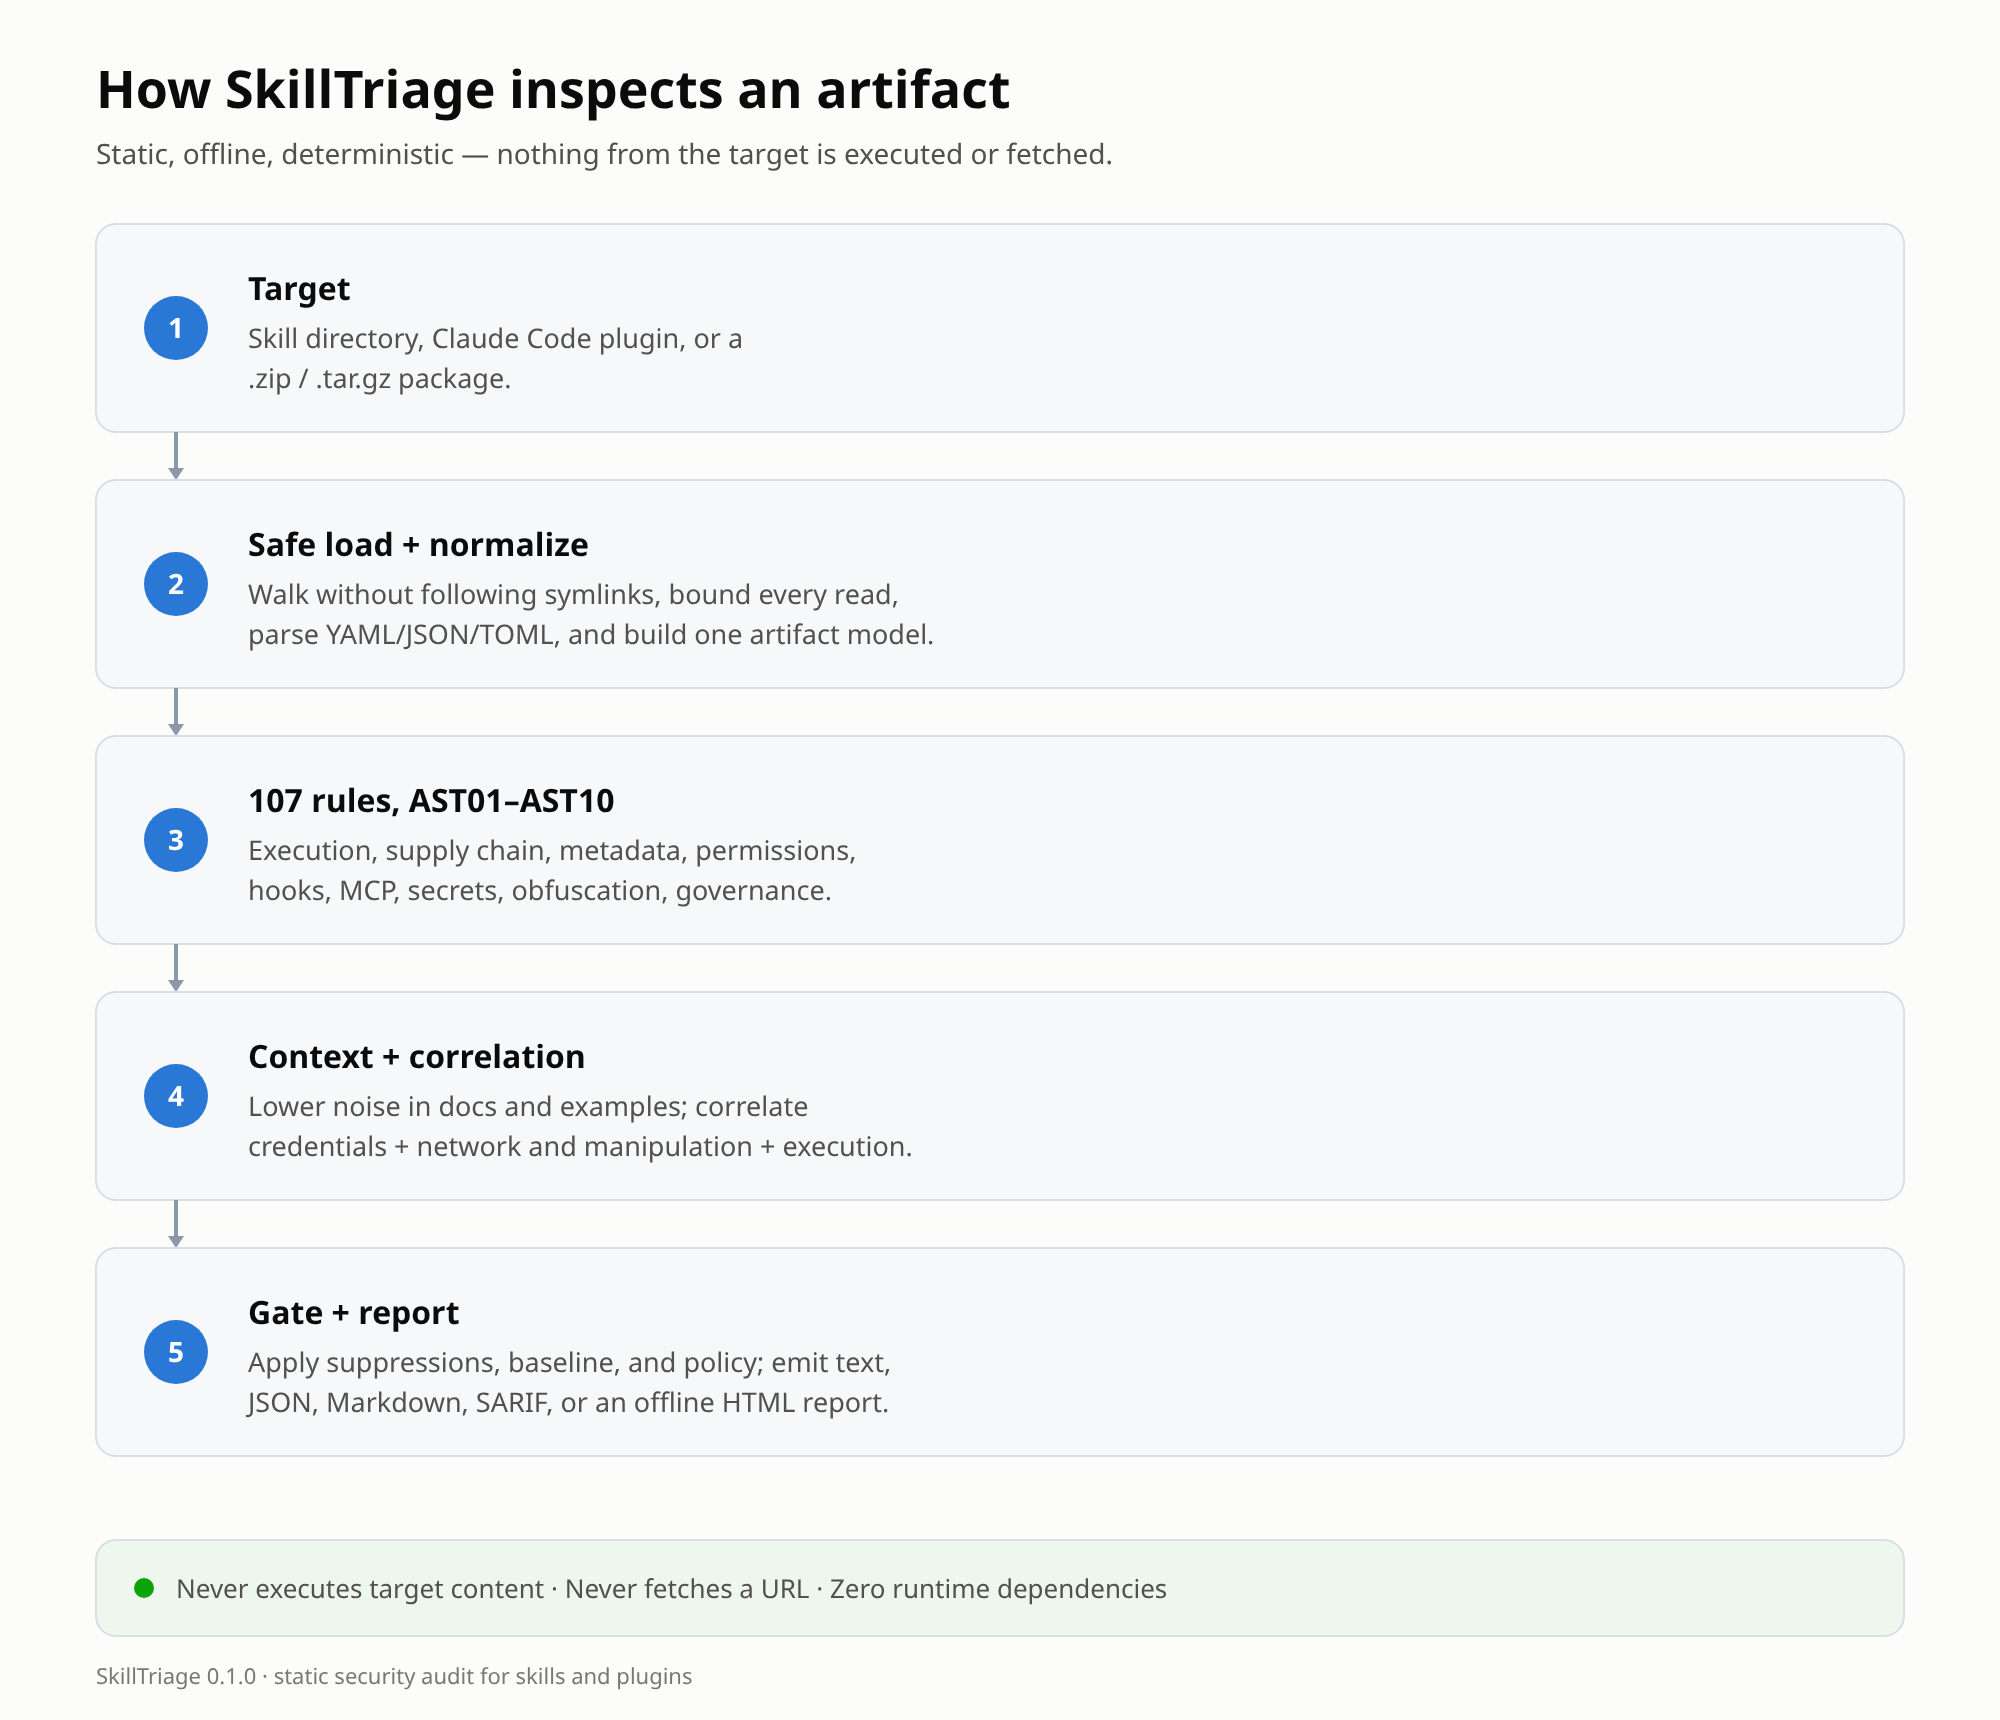Select the 'Target' card title
This screenshot has width=2000, height=1720.
tap(299, 289)
